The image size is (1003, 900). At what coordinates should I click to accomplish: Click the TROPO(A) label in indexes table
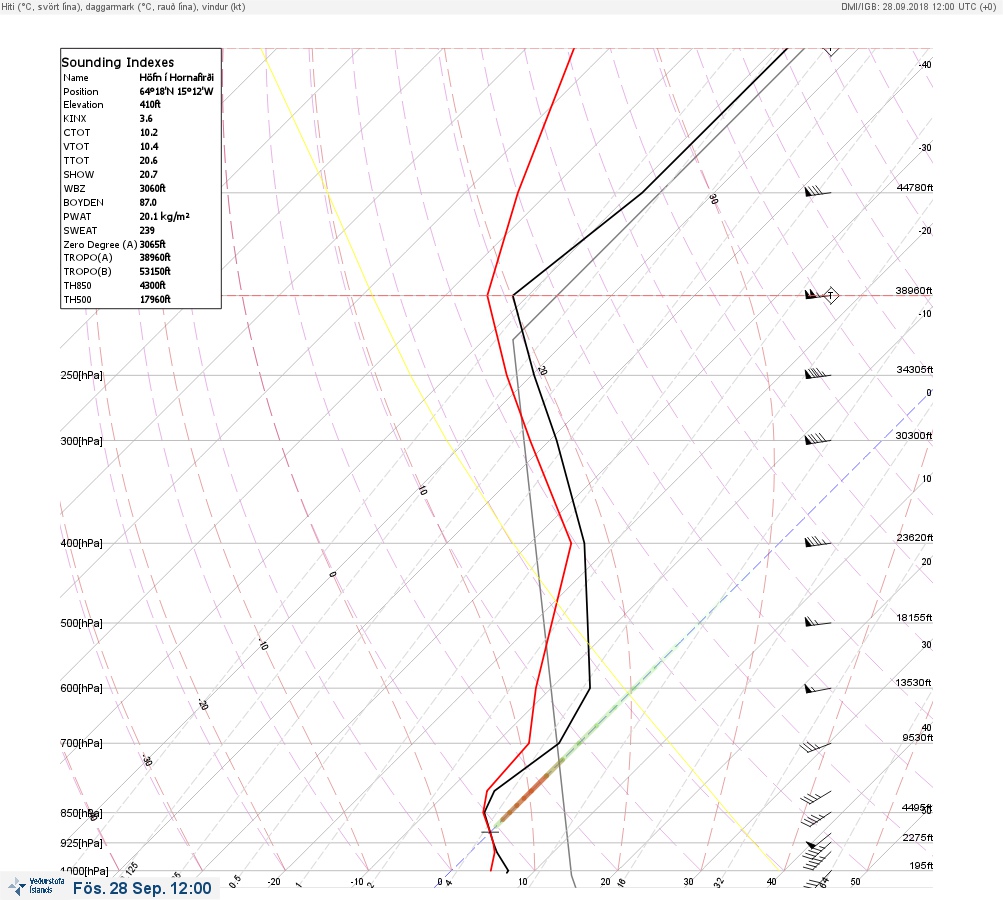88,257
